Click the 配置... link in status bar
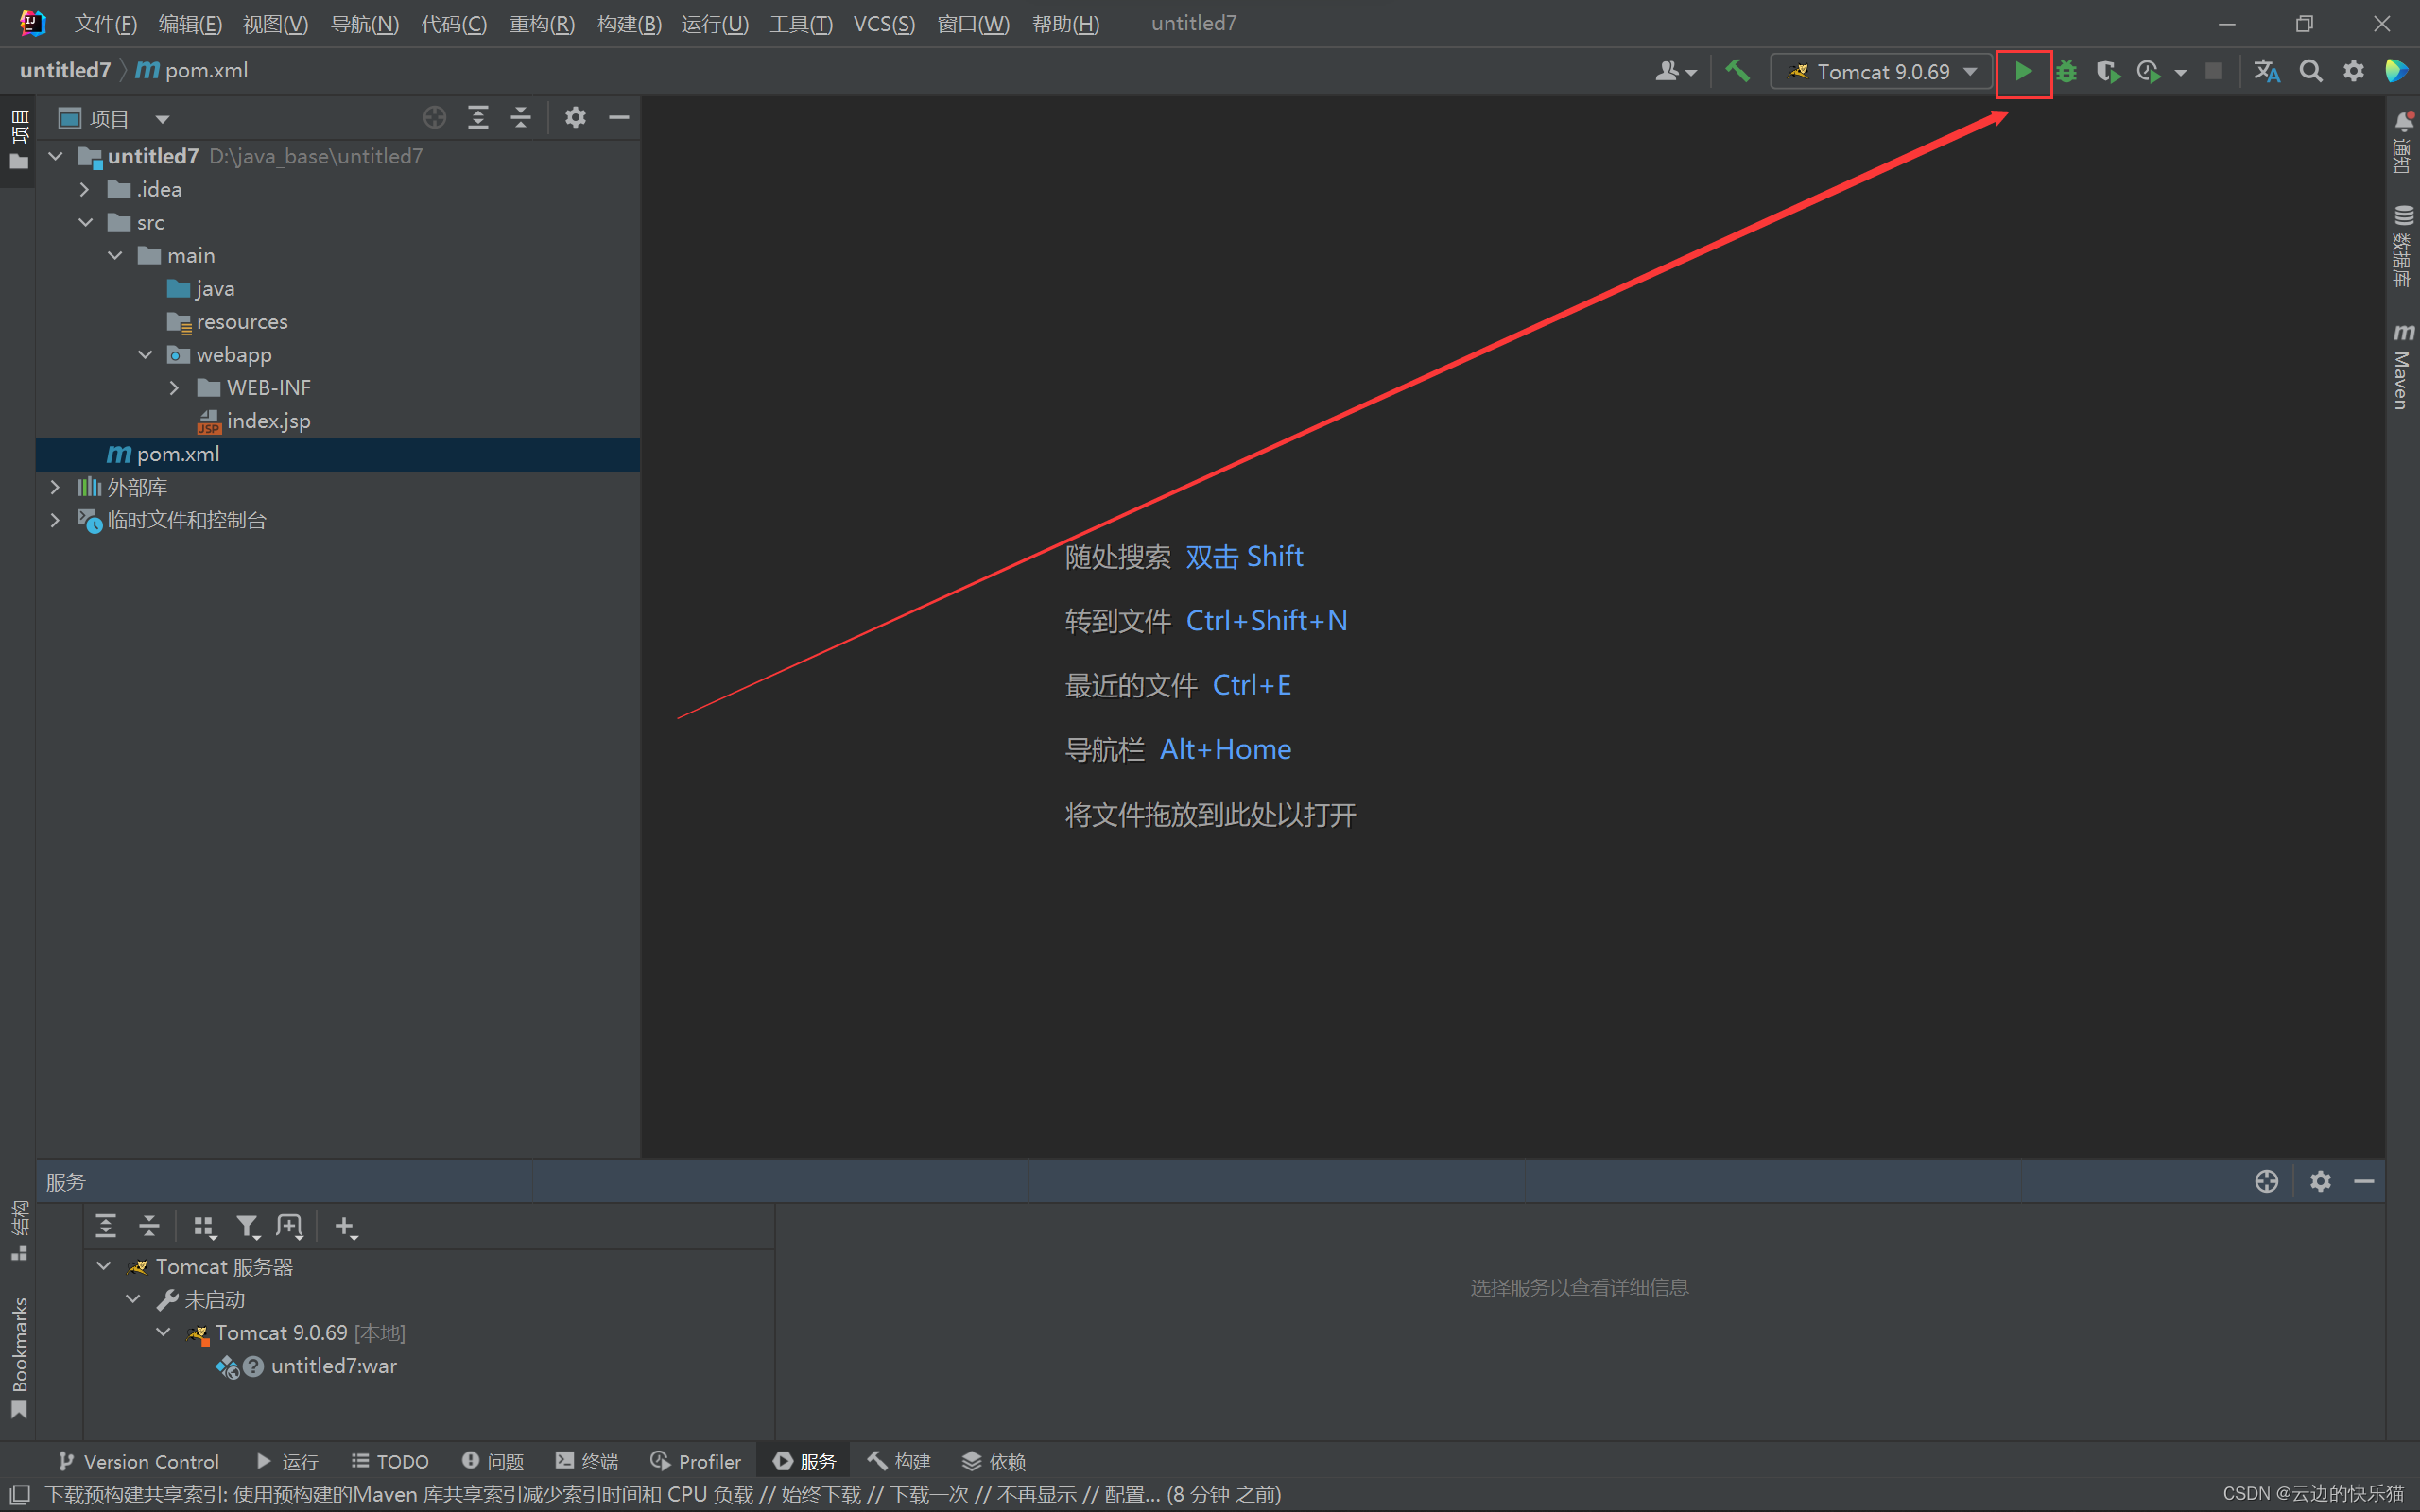 (x=1130, y=1494)
